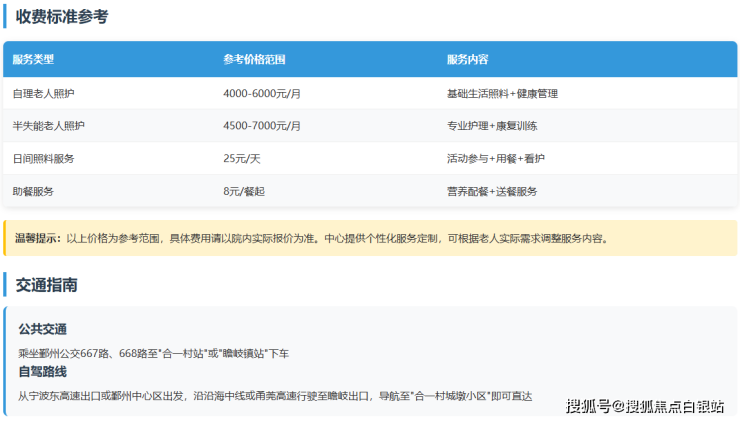Viewport: 740px width, 422px height.
Task: Click the yellow 温馨提示 notice box
Action: coord(370,238)
